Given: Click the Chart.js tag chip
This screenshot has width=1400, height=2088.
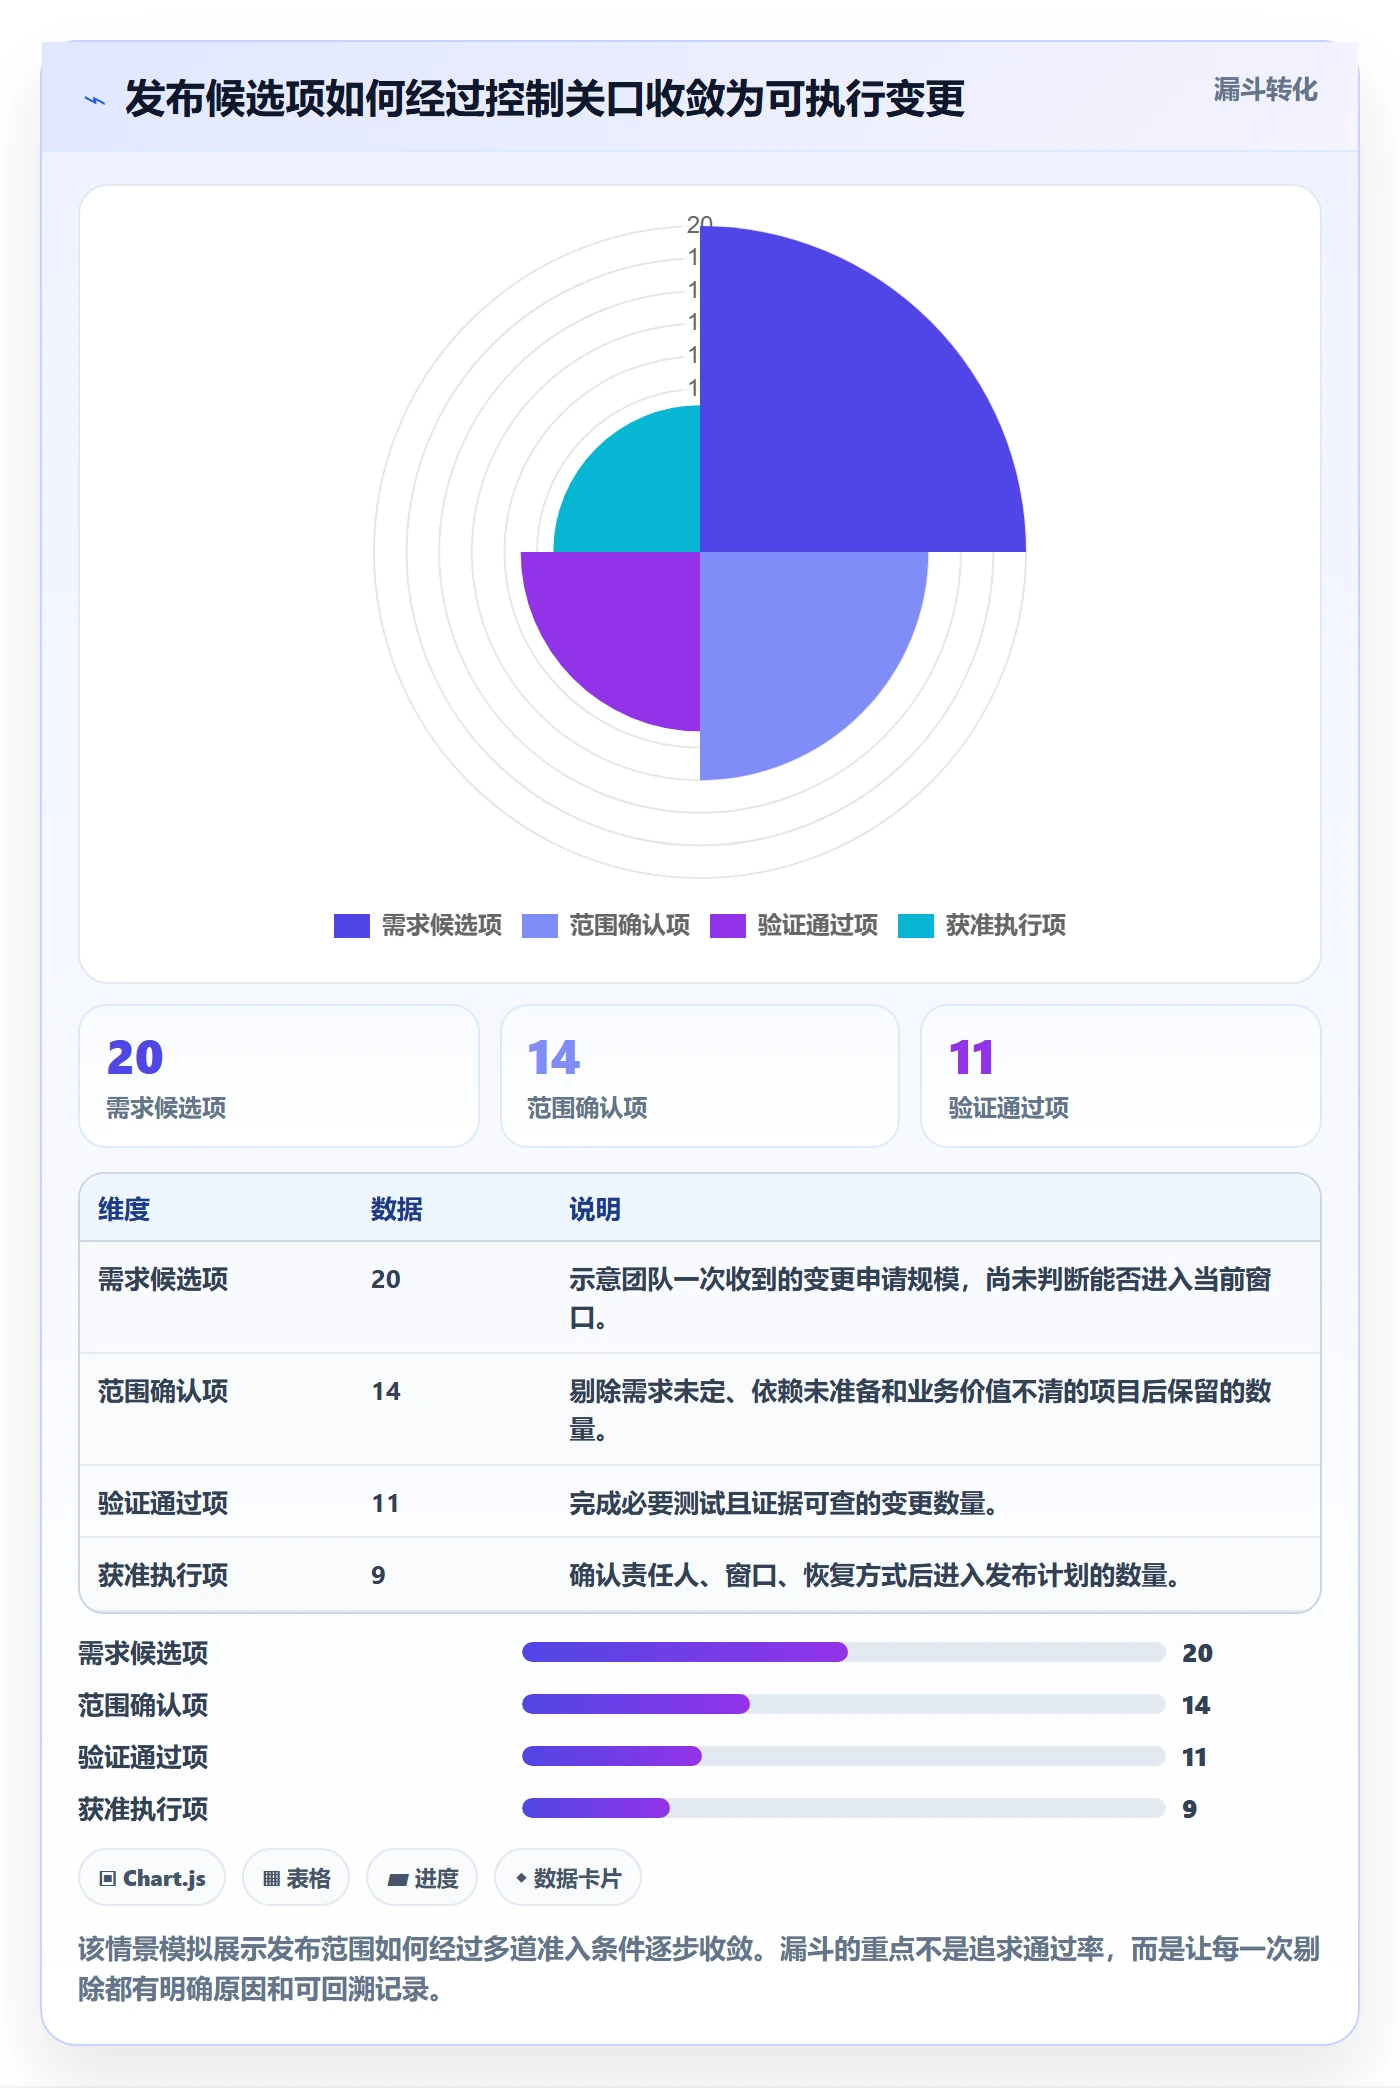Looking at the screenshot, I should click(x=152, y=1878).
